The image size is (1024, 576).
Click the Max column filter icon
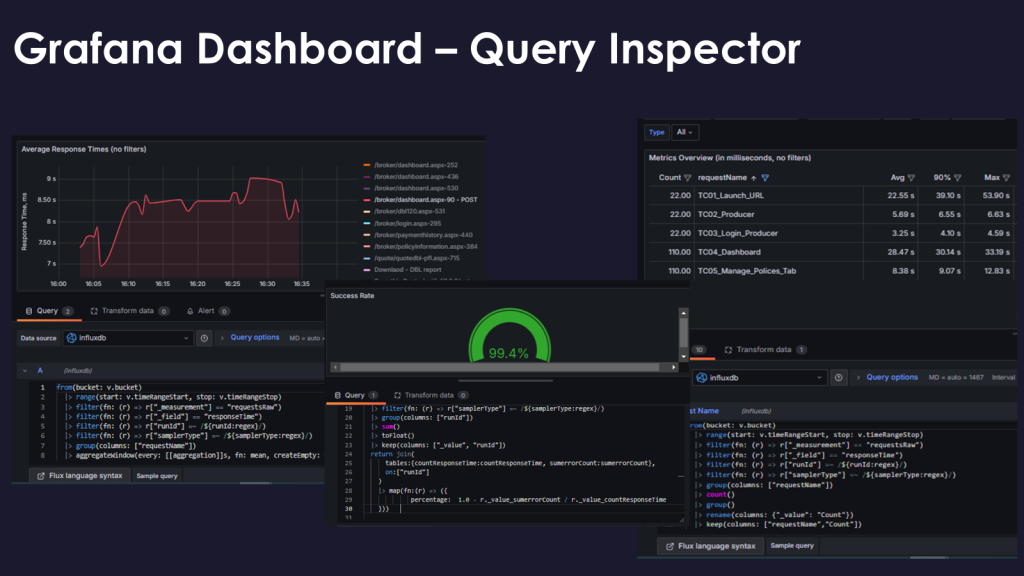(1006, 178)
